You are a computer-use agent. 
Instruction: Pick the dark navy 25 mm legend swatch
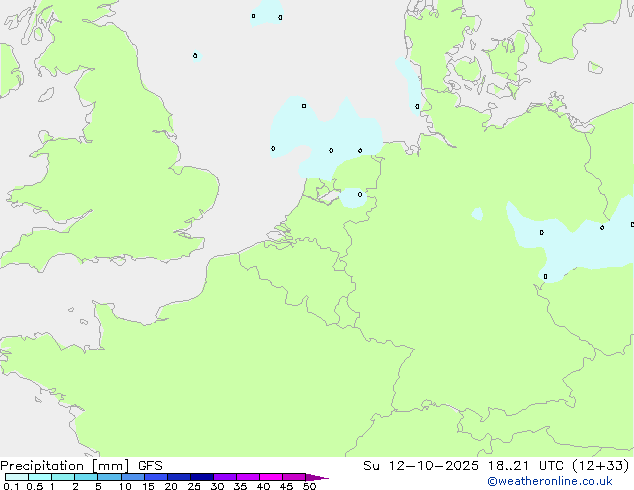[201, 477]
